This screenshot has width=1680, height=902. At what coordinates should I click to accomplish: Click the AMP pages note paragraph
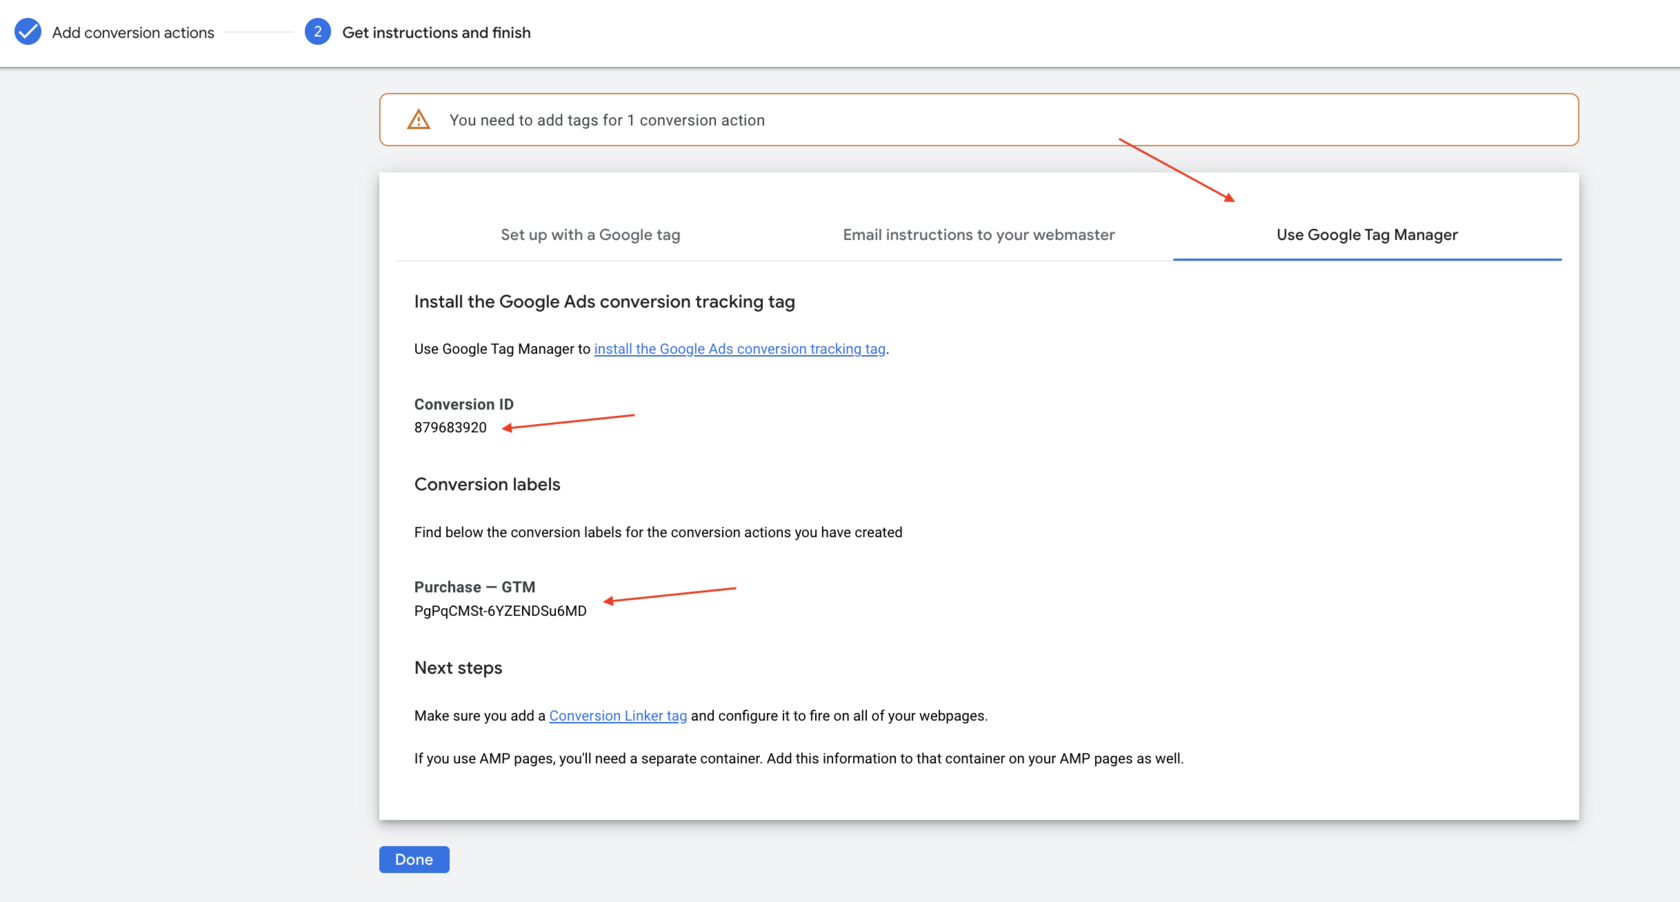[799, 759]
